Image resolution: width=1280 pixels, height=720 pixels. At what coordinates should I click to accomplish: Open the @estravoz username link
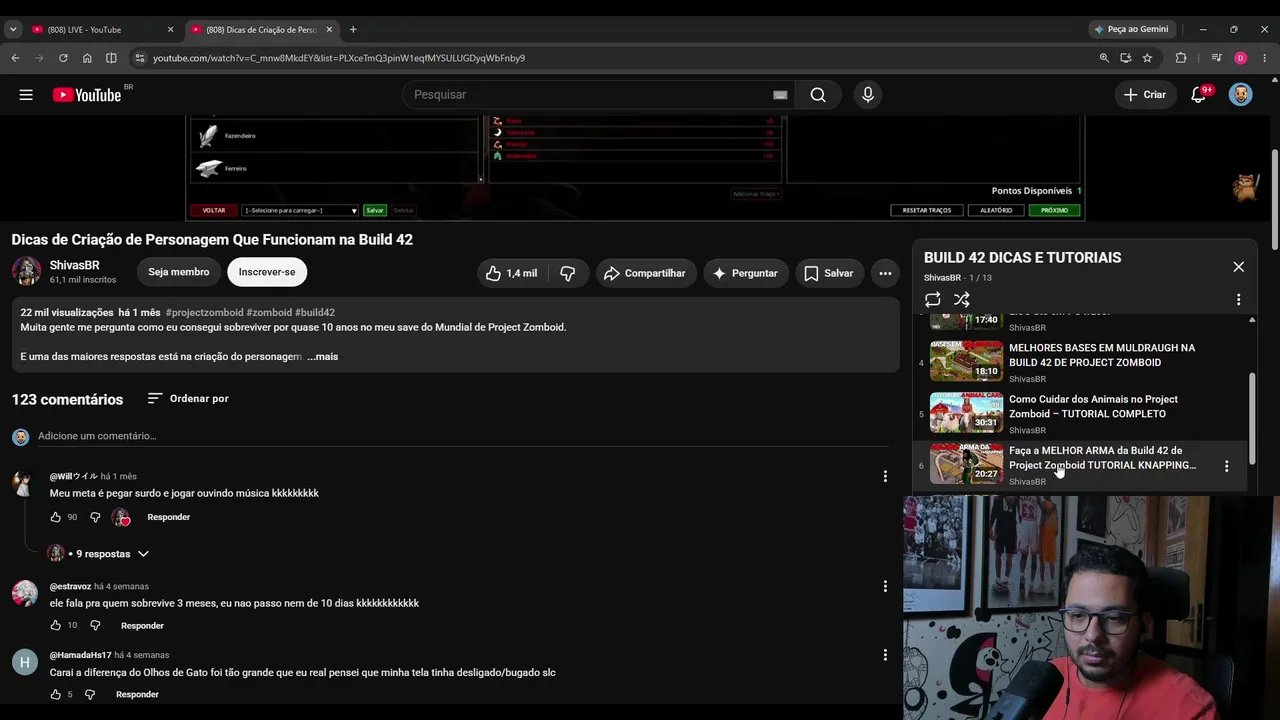pyautogui.click(x=70, y=587)
